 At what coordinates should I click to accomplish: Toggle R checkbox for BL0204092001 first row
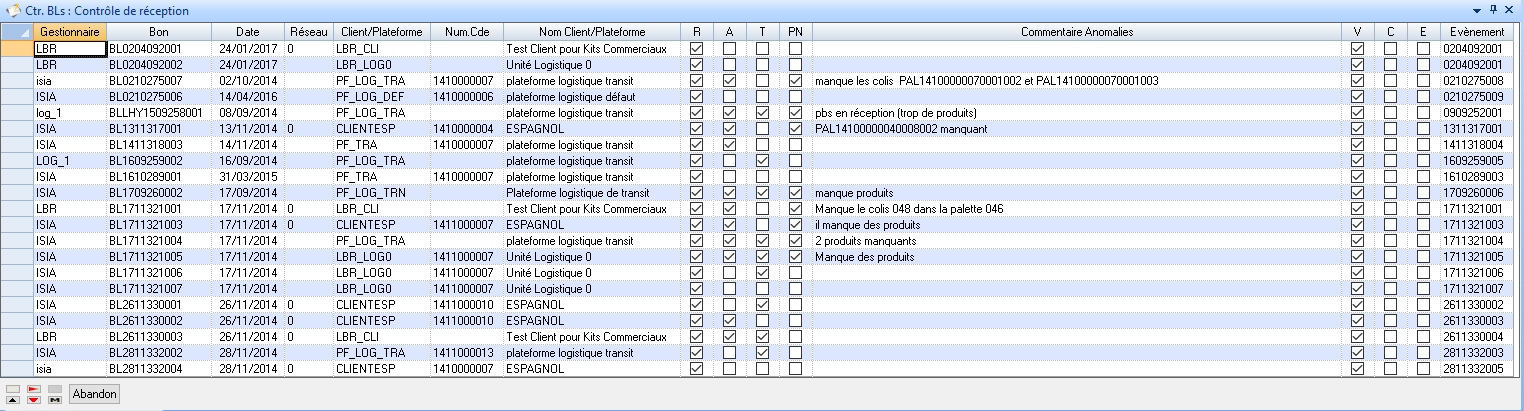(697, 48)
